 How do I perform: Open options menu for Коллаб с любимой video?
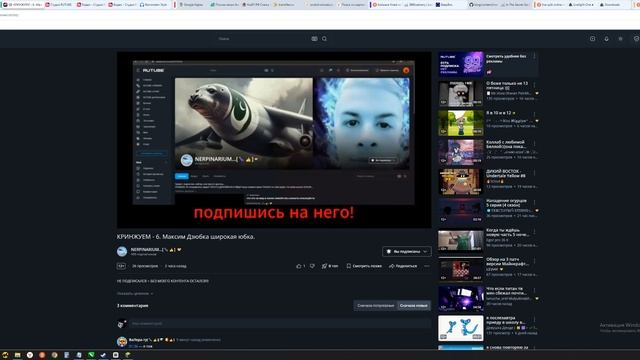pyautogui.click(x=534, y=144)
